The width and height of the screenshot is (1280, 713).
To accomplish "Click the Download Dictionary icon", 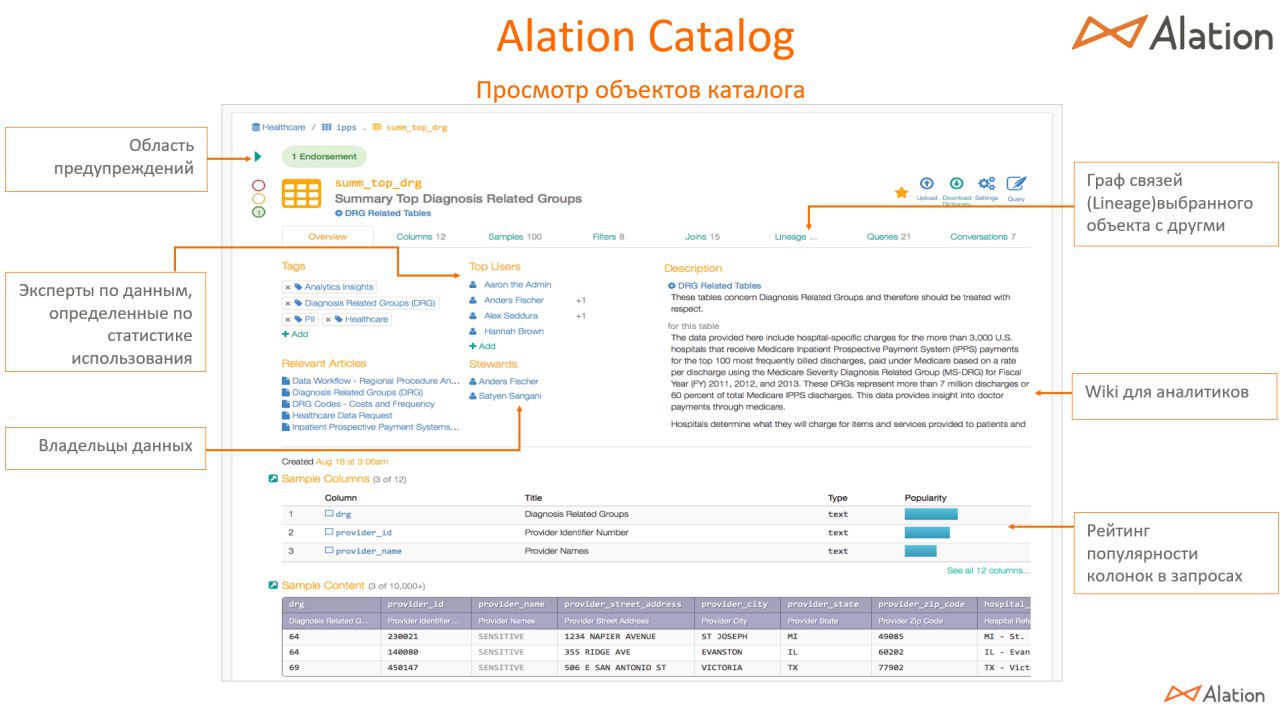I will click(x=956, y=184).
